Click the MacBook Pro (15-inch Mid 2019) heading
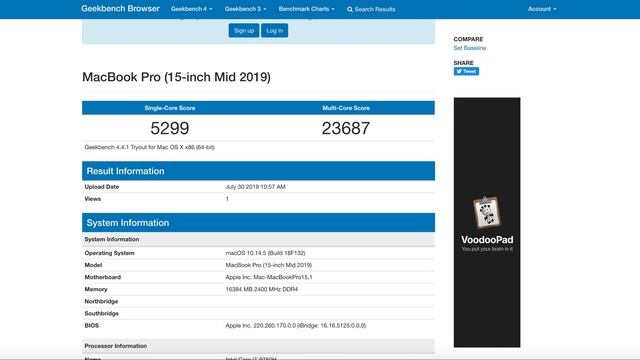This screenshot has width=640, height=360. point(176,77)
